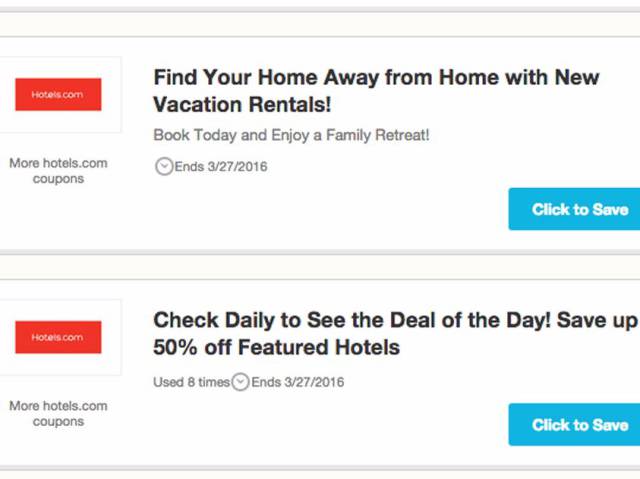This screenshot has height=479, width=640.
Task: Click the beige divider strip between the two coupons
Action: [320, 267]
